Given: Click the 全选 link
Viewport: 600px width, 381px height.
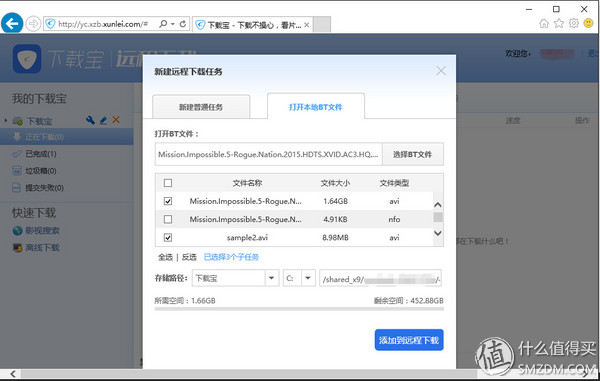Looking at the screenshot, I should 165,257.
